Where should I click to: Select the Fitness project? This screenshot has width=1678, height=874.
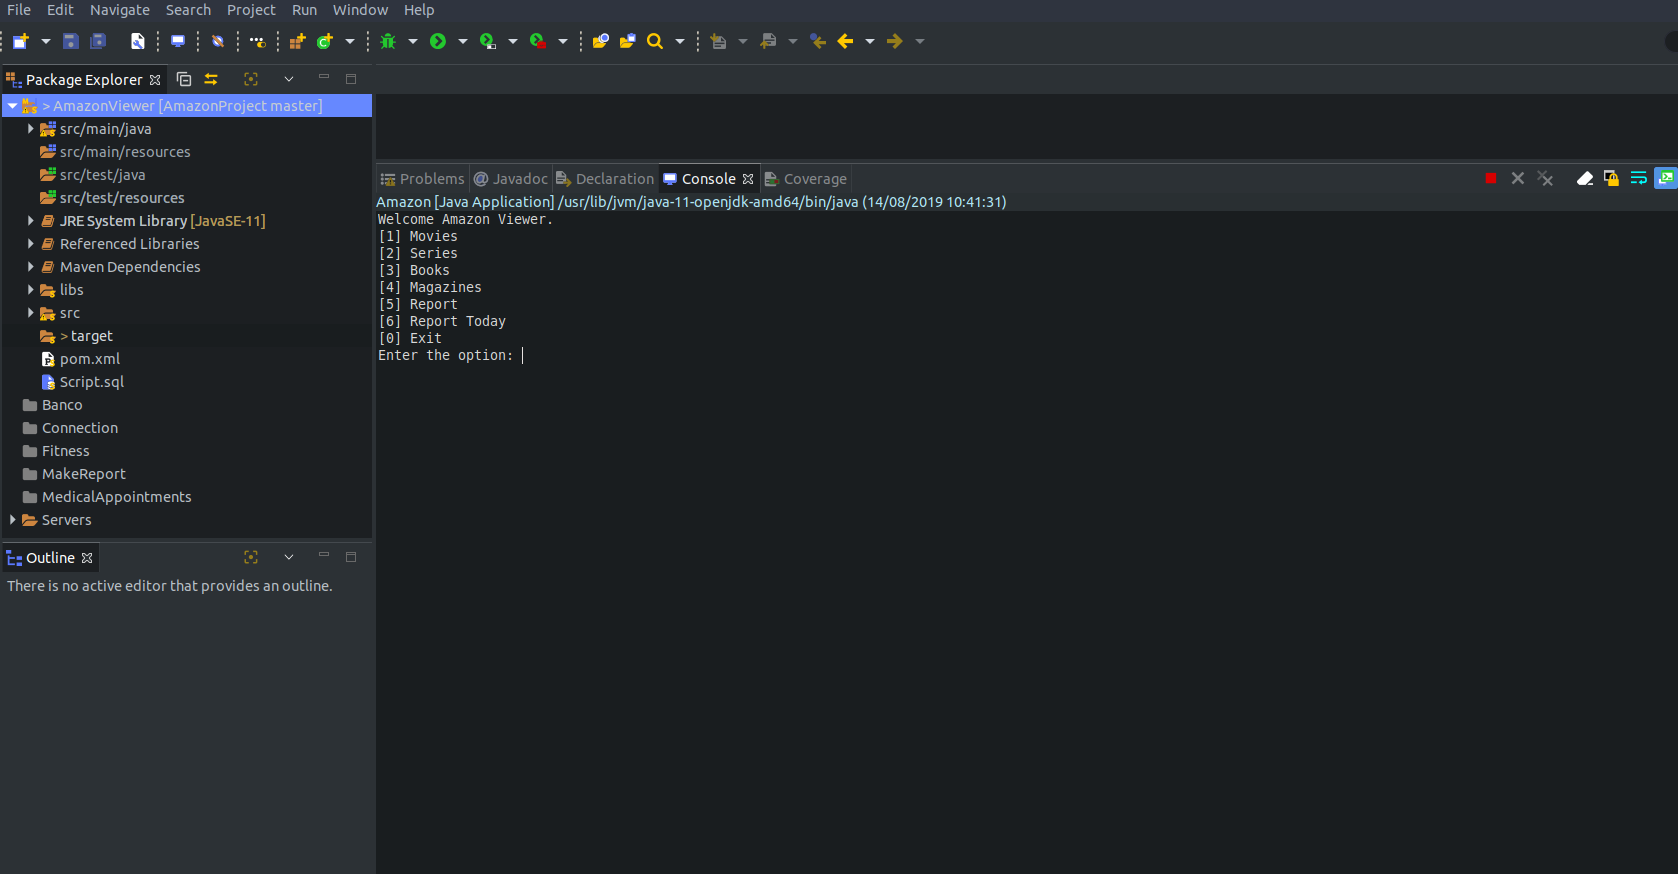[x=65, y=451]
